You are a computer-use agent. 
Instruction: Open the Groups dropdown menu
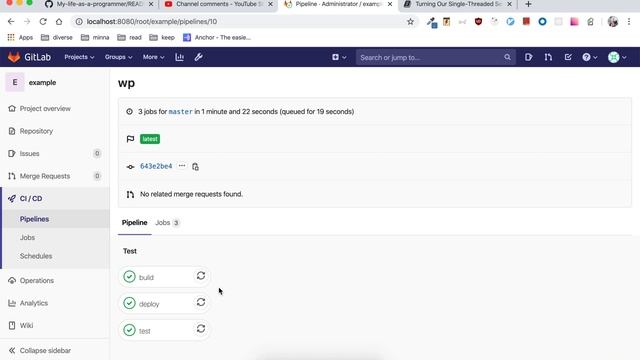(118, 57)
